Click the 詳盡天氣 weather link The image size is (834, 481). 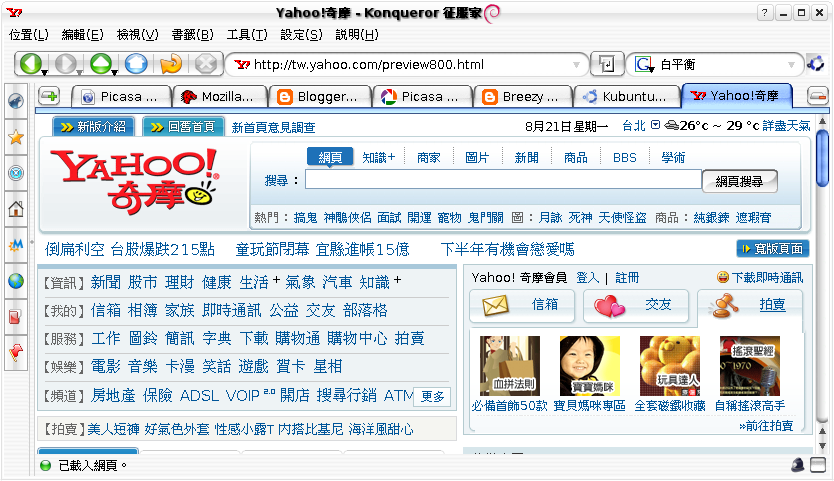(x=786, y=126)
